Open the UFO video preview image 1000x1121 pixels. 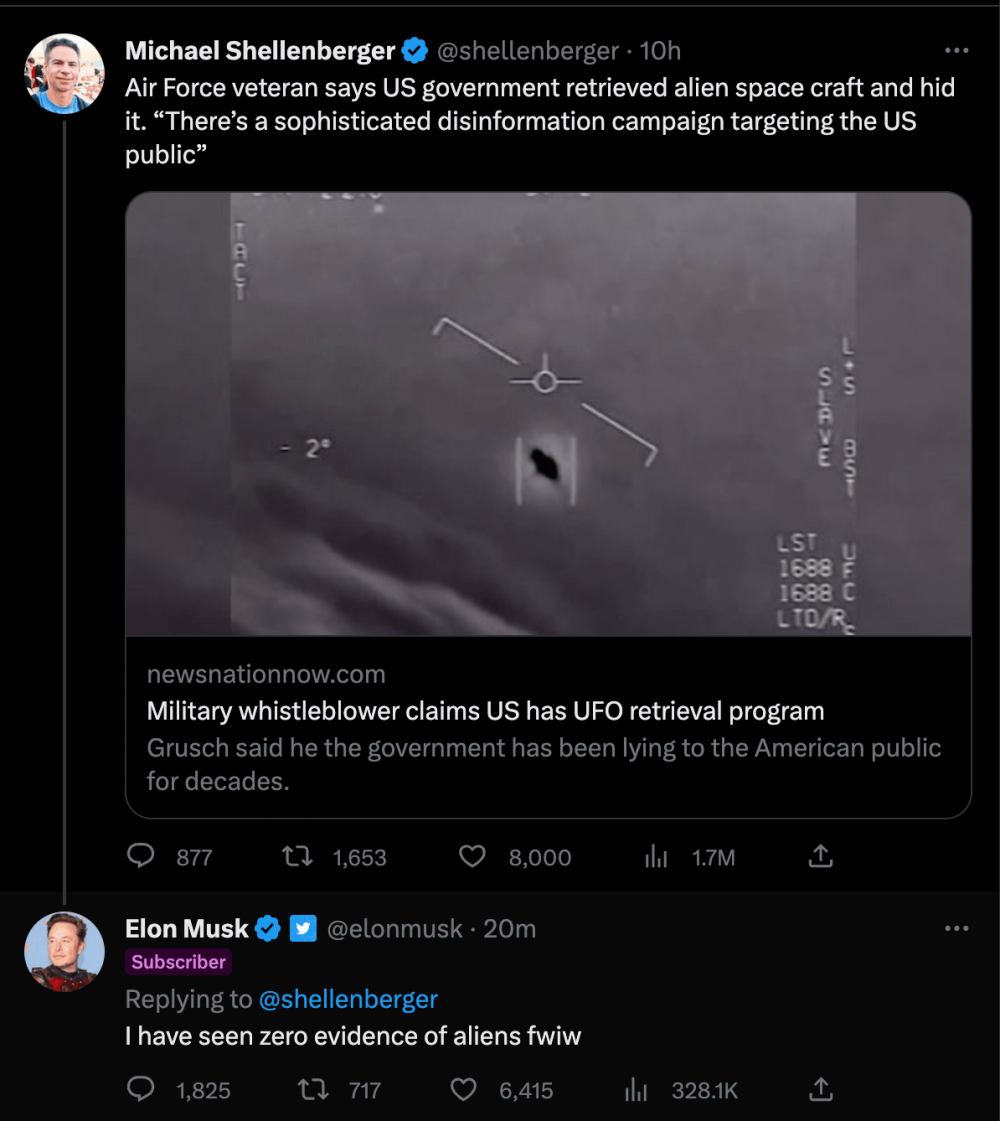(548, 414)
